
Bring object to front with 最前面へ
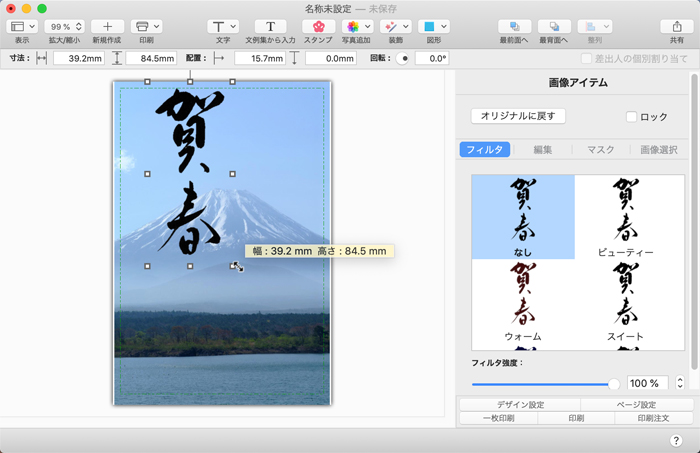click(x=514, y=26)
